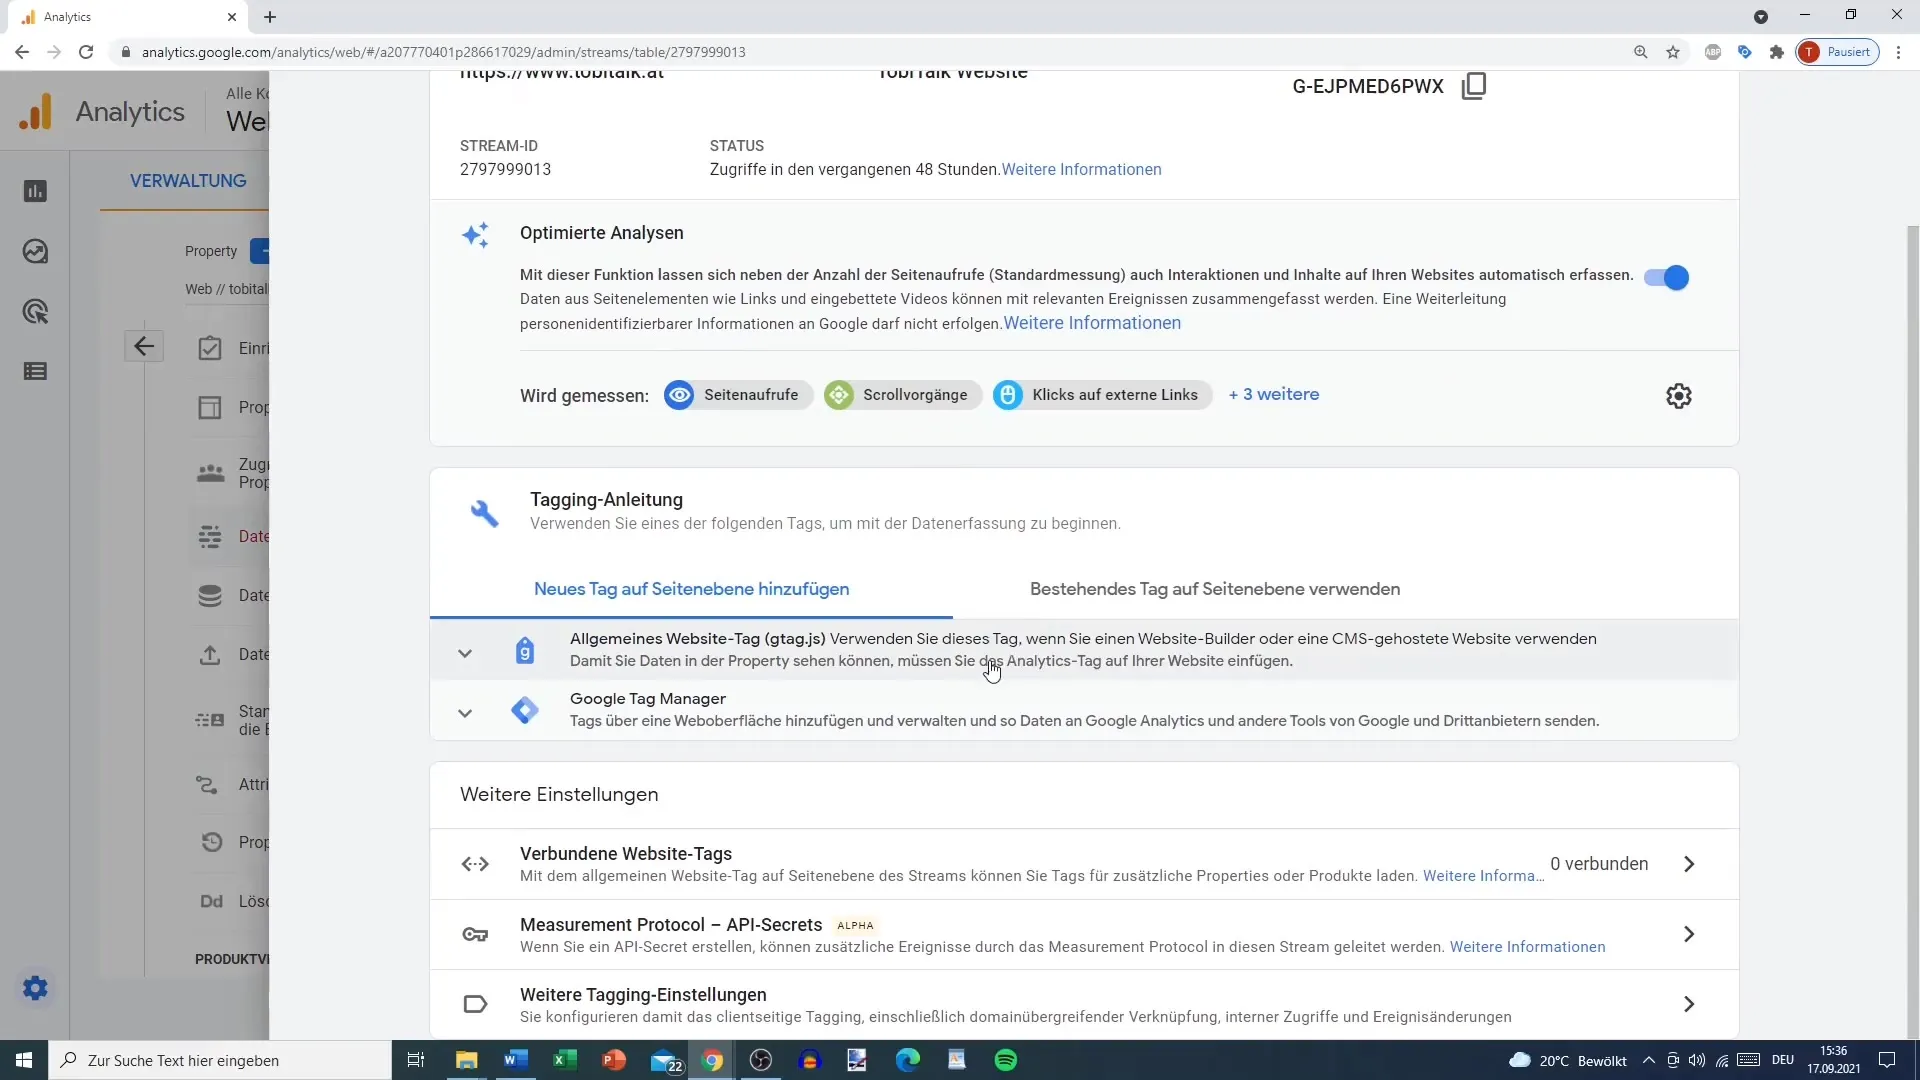Click Weitere Informationen link in enhanced
This screenshot has height=1080, width=1920.
[x=1092, y=323]
